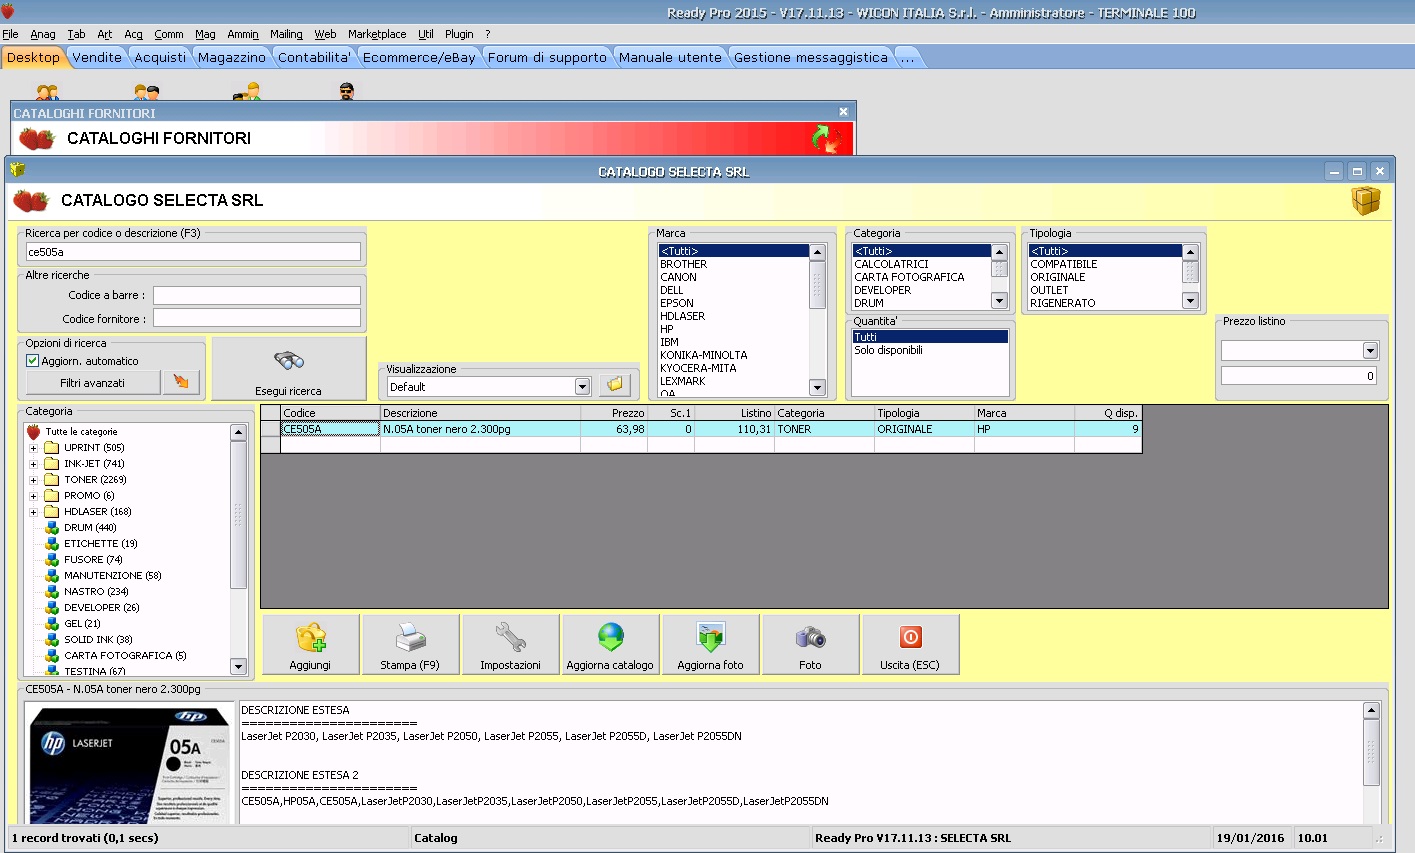1415x853 pixels.
Task: Click down arrow of Tipologia list scrollbar
Action: point(1190,301)
